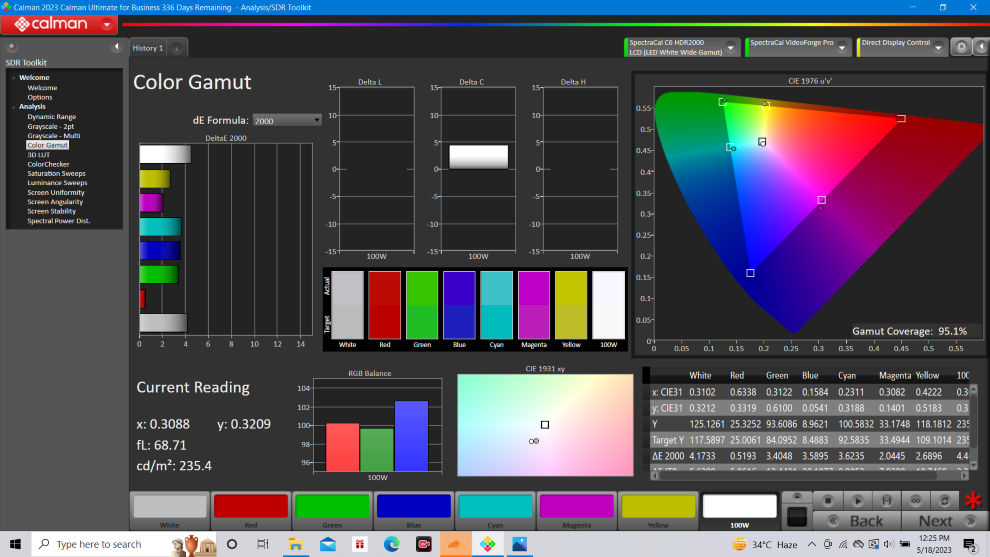
Task: Select the Blue pattern swatch at bottom
Action: coord(414,510)
